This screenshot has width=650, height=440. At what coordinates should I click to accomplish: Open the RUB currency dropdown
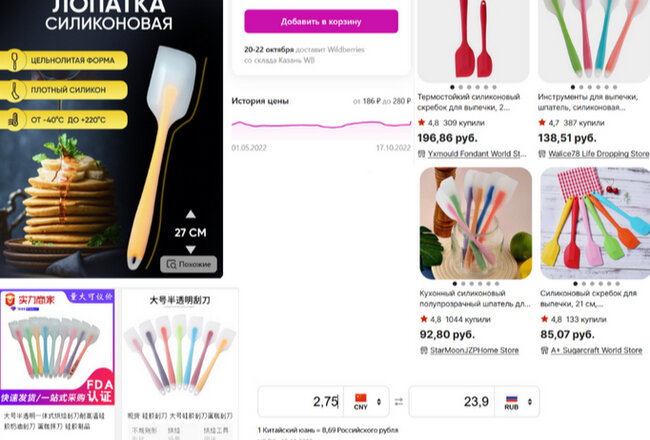click(517, 401)
